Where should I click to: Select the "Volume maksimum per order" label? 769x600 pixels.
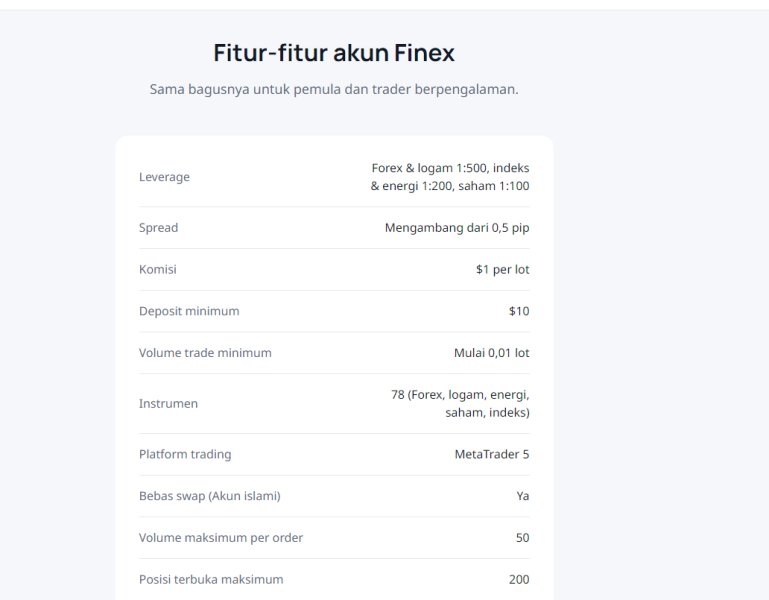[221, 538]
